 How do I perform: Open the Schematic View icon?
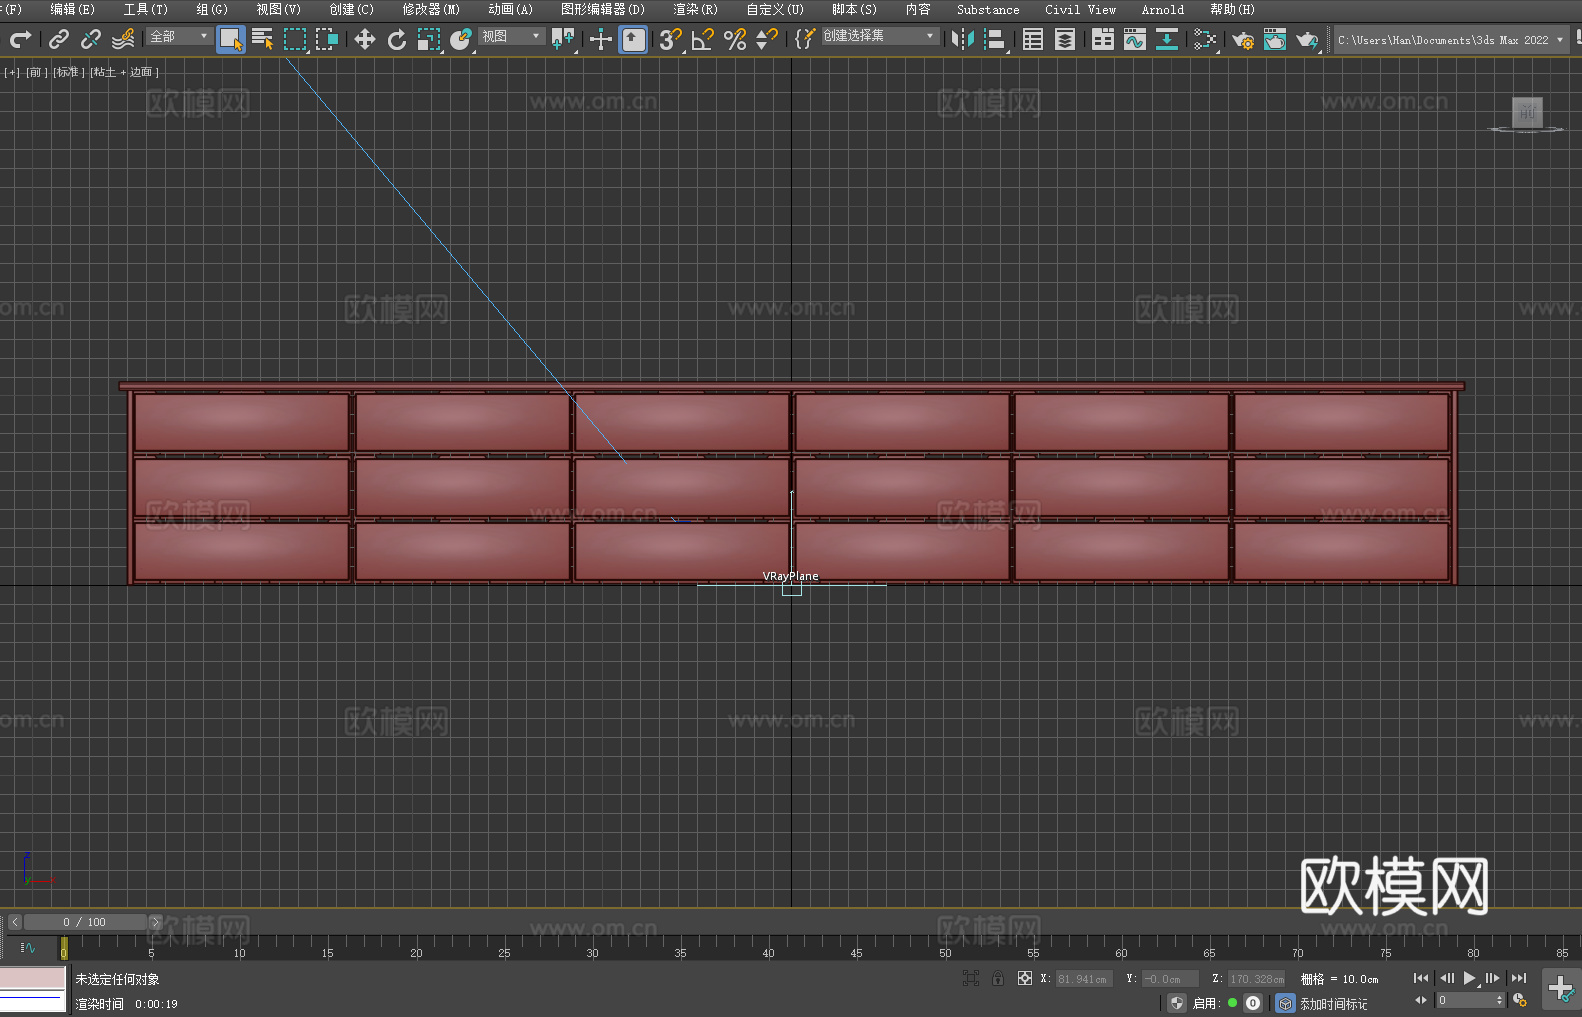(1205, 39)
